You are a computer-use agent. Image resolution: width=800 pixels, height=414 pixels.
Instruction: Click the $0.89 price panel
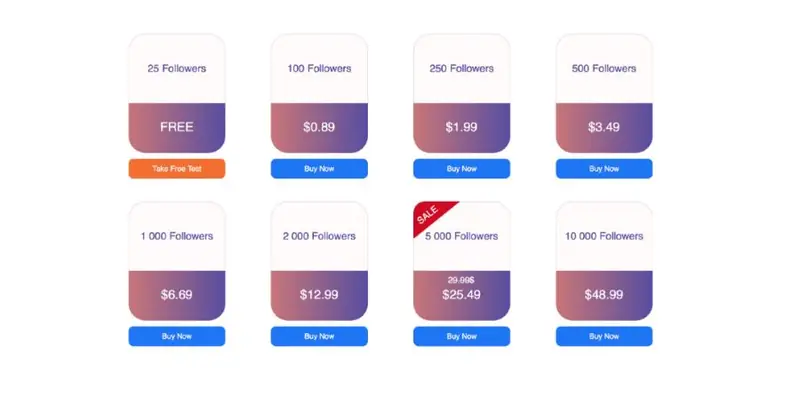(319, 128)
